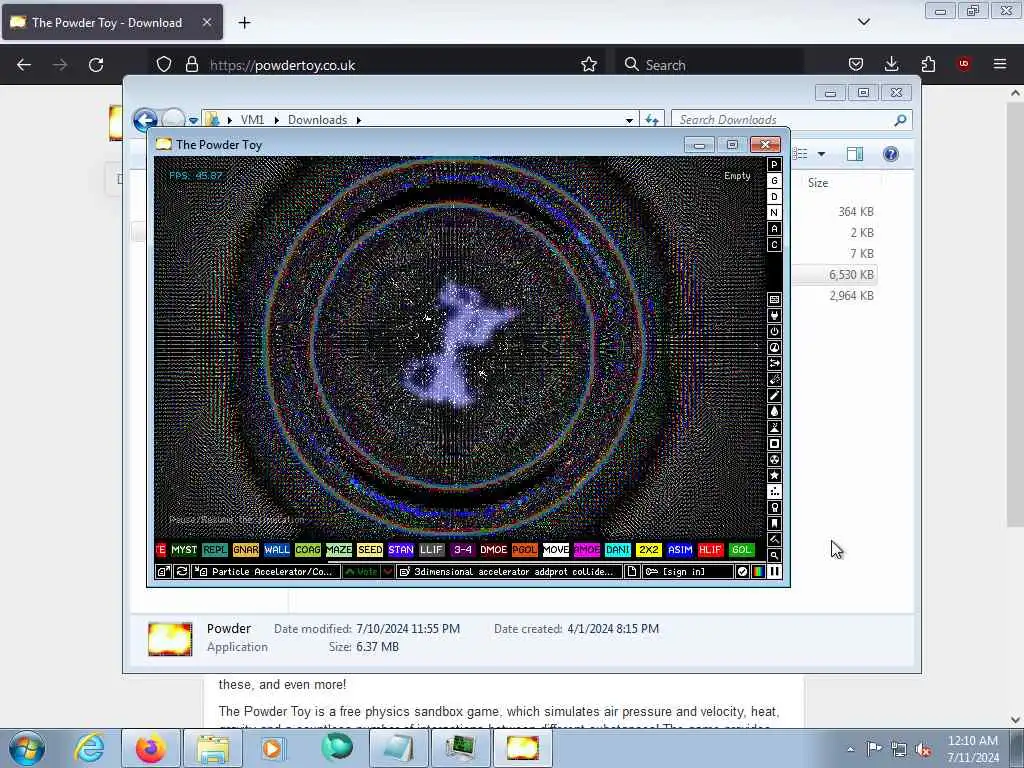Open the element Search magnifier

pos(774,556)
